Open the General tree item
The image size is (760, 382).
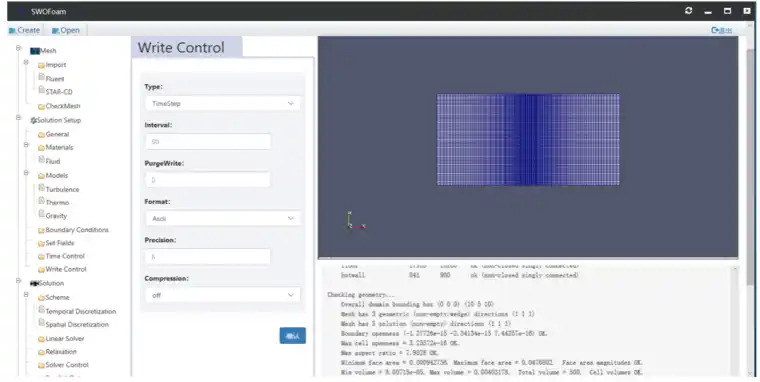click(x=53, y=134)
